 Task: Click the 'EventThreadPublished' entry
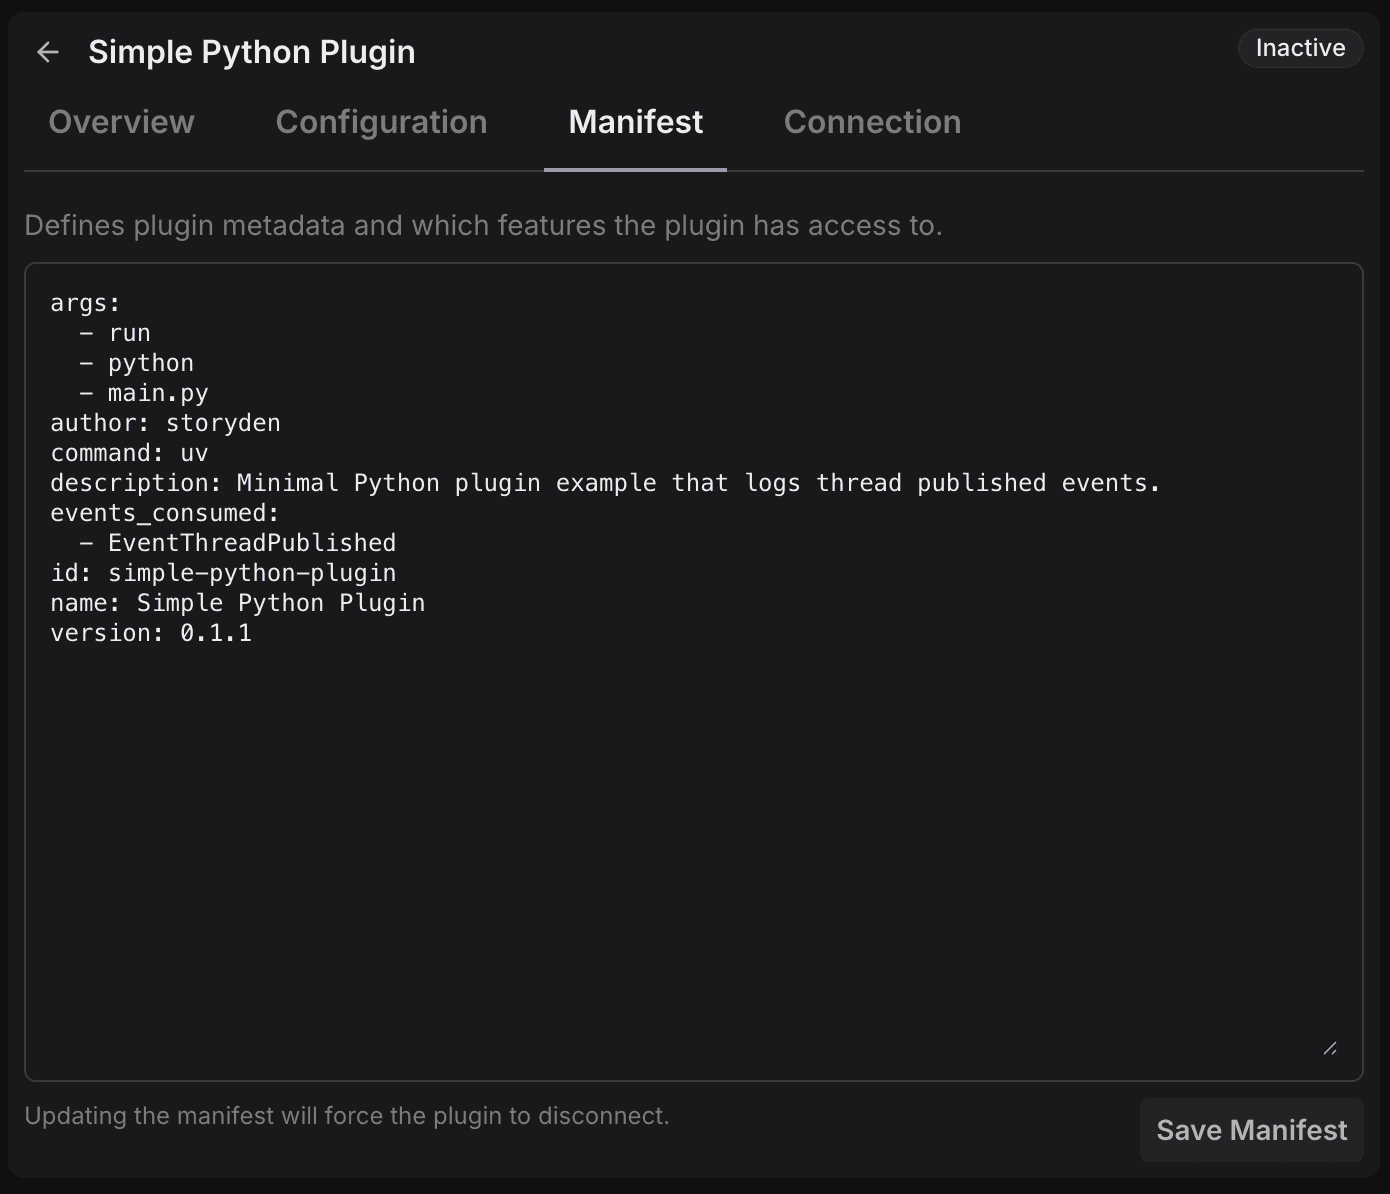251,543
